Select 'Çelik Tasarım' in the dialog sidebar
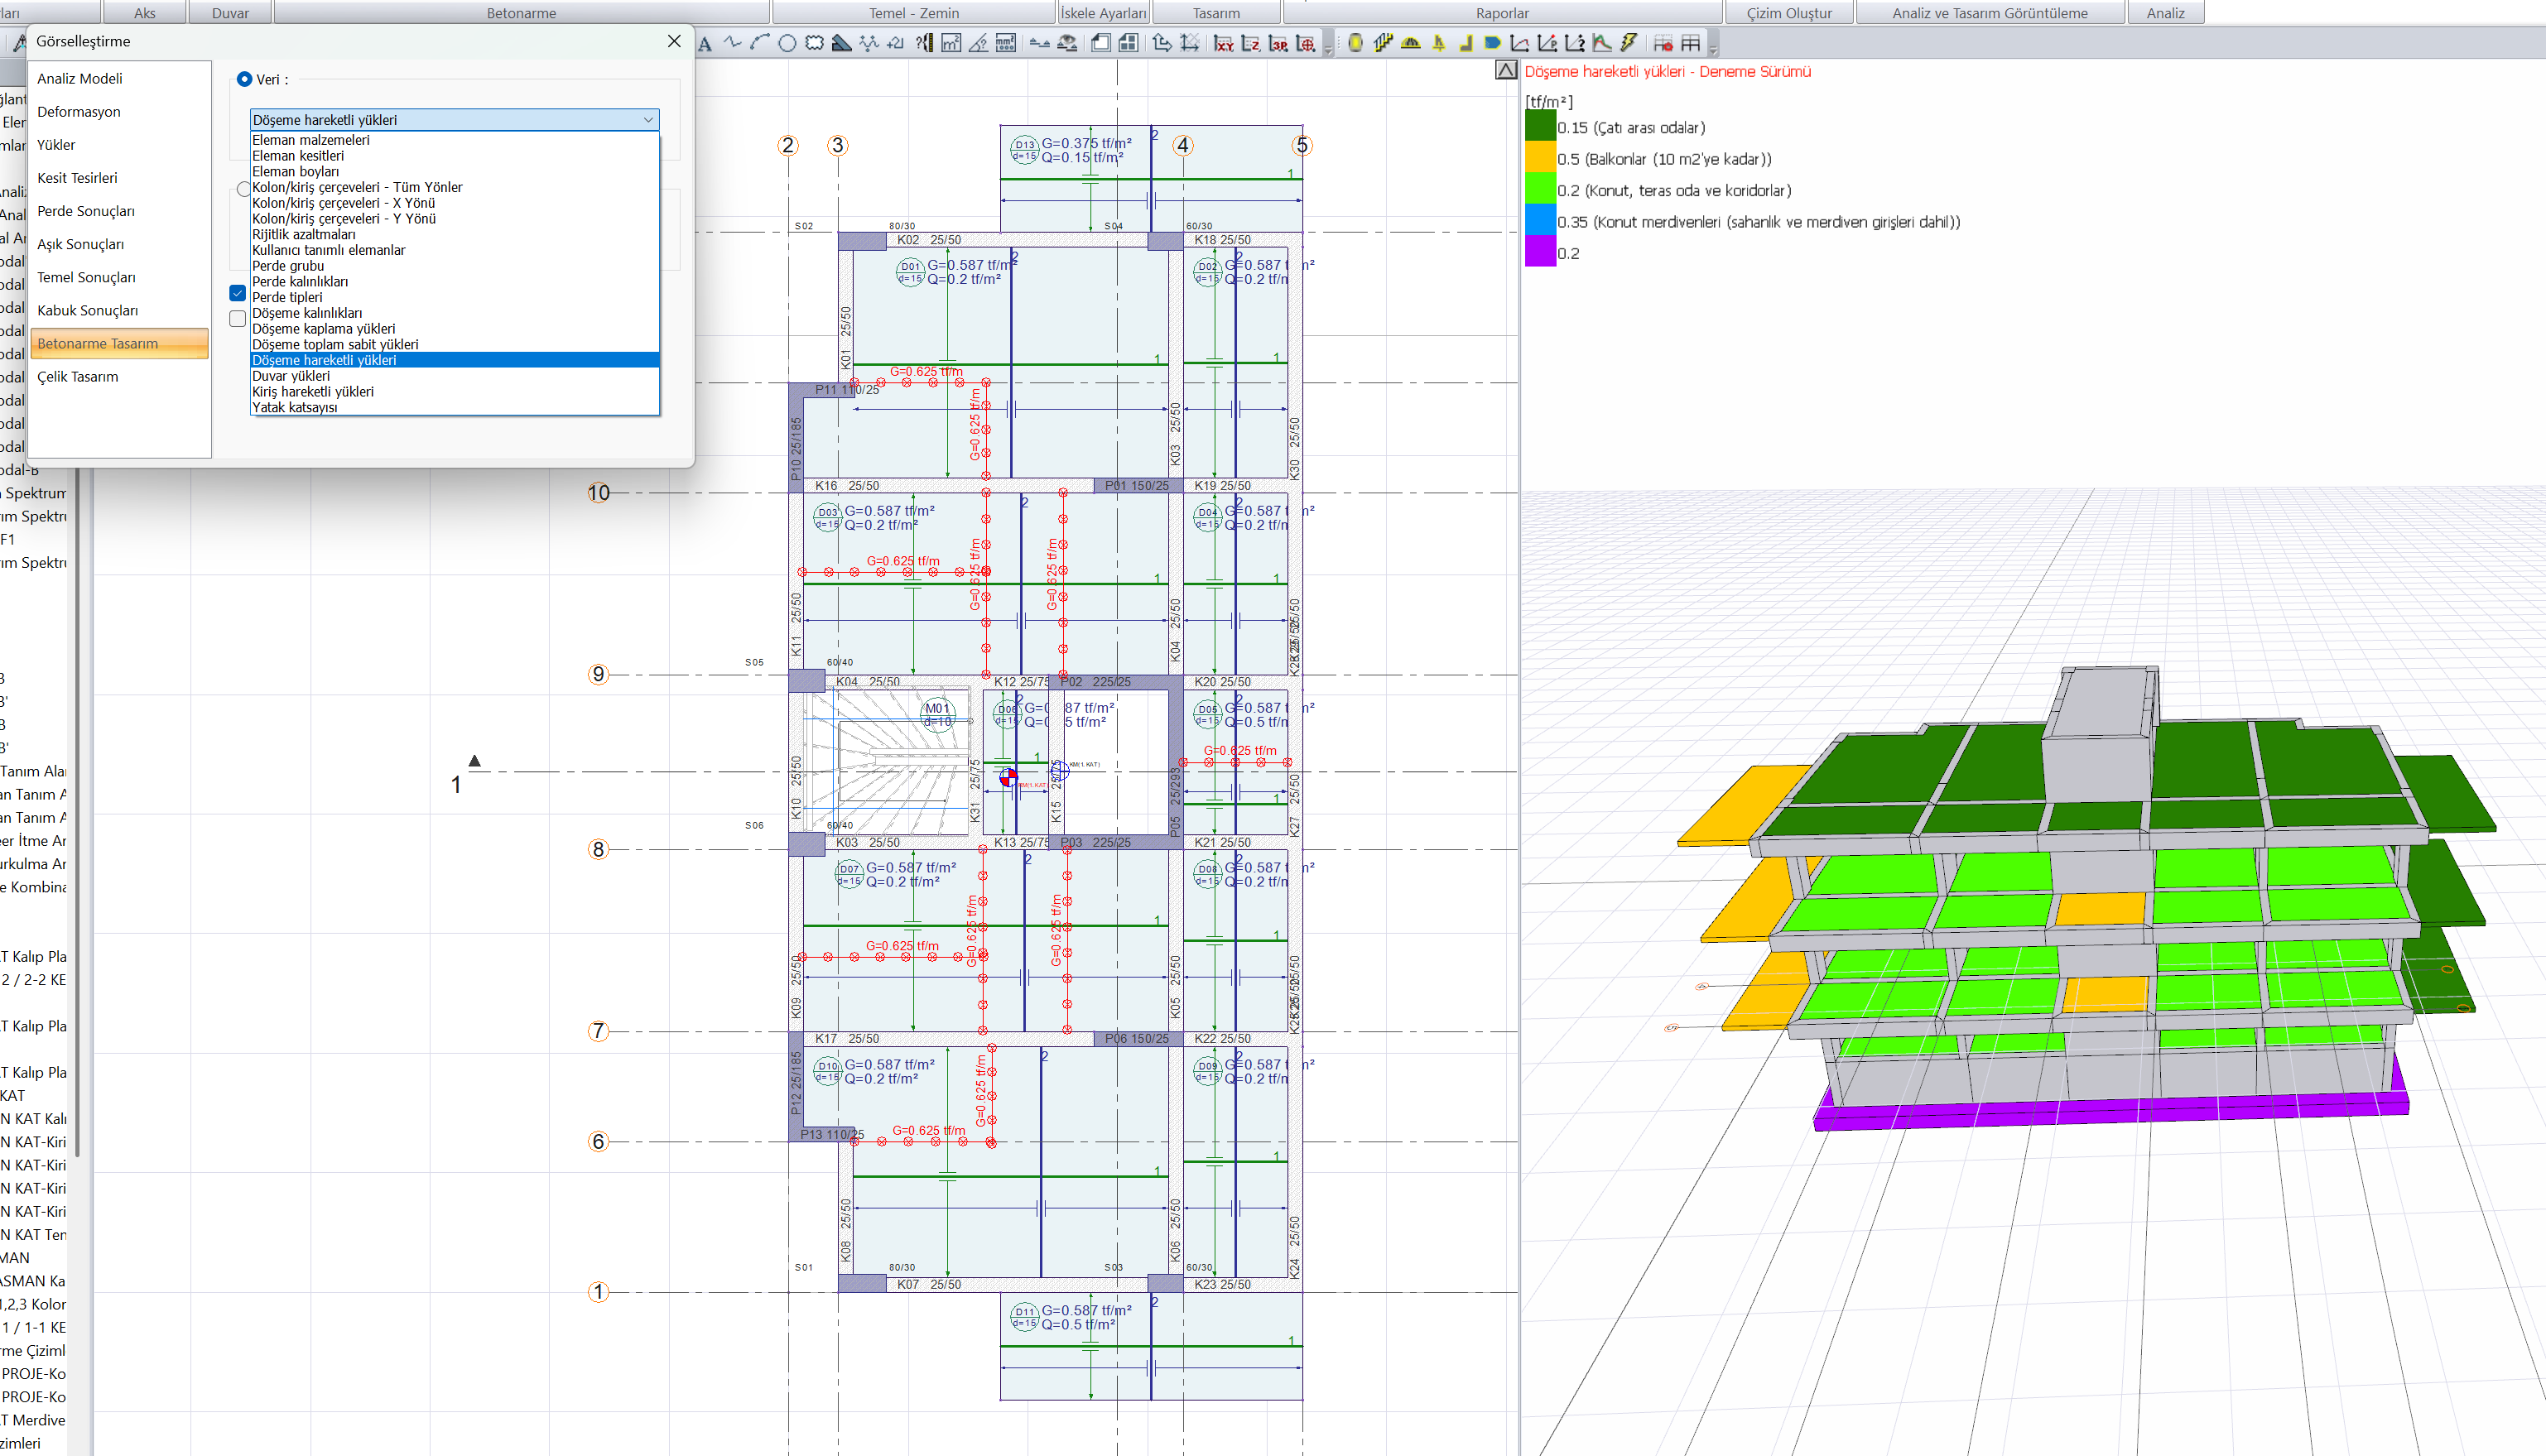 [78, 376]
